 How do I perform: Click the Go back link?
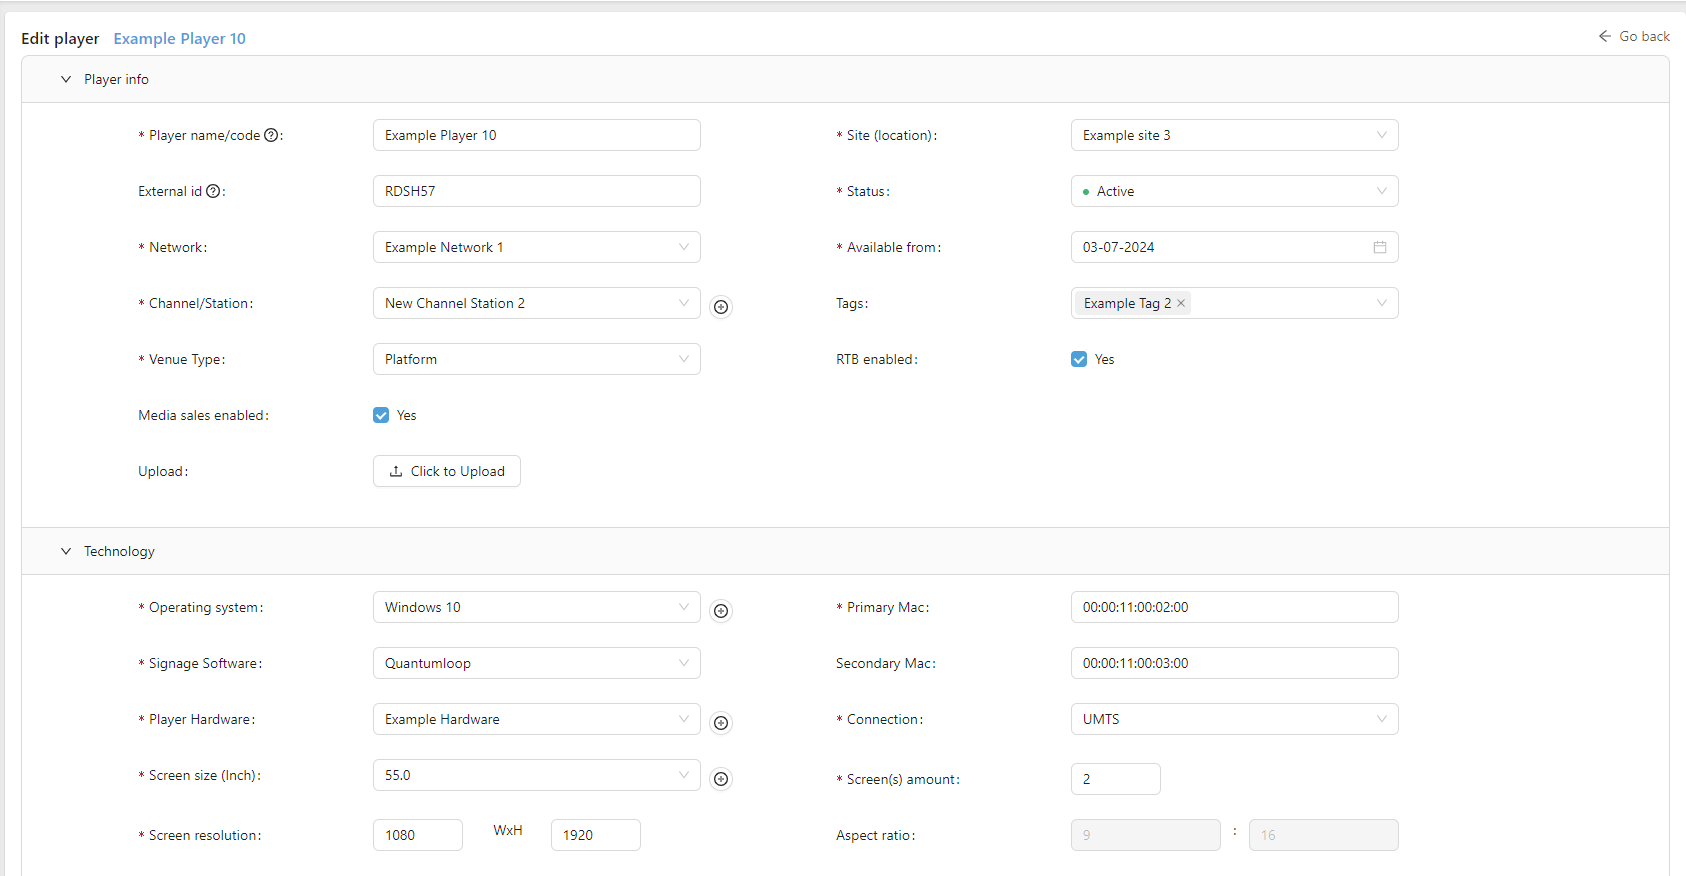point(1634,36)
